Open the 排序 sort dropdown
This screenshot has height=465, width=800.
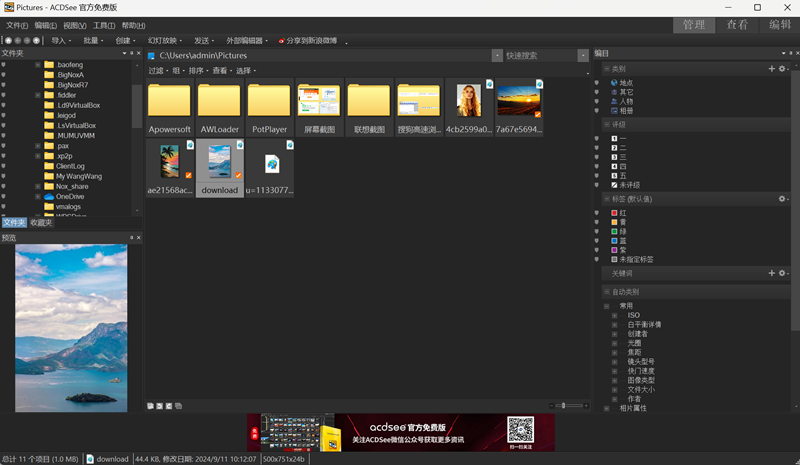point(198,71)
